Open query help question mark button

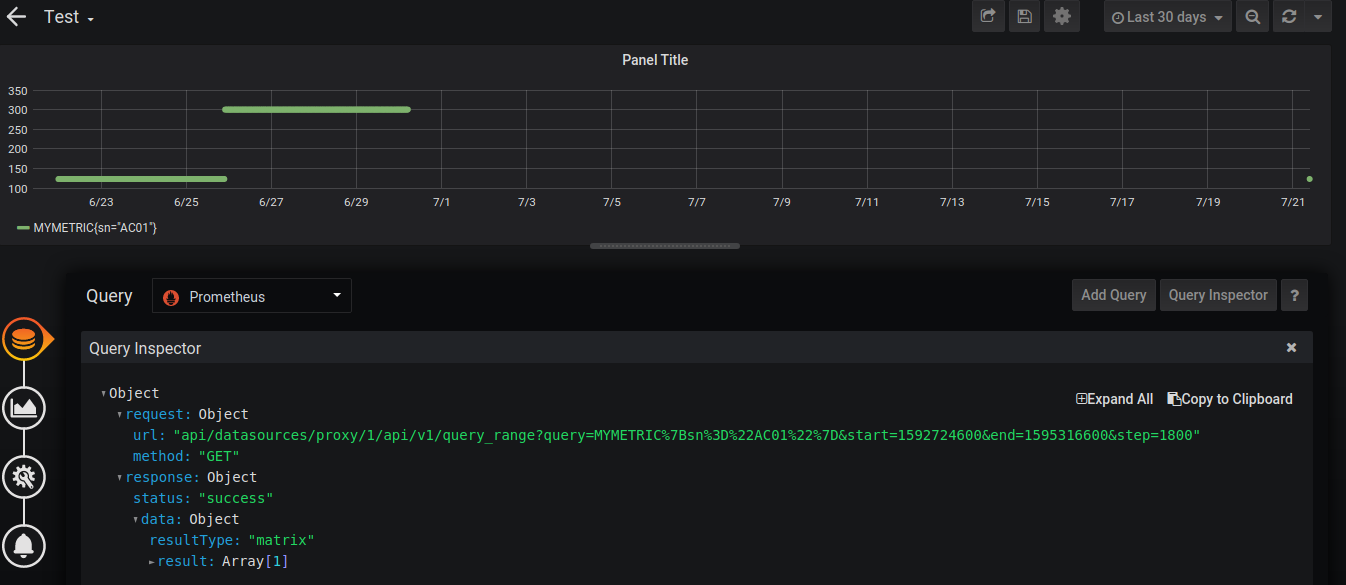1294,295
